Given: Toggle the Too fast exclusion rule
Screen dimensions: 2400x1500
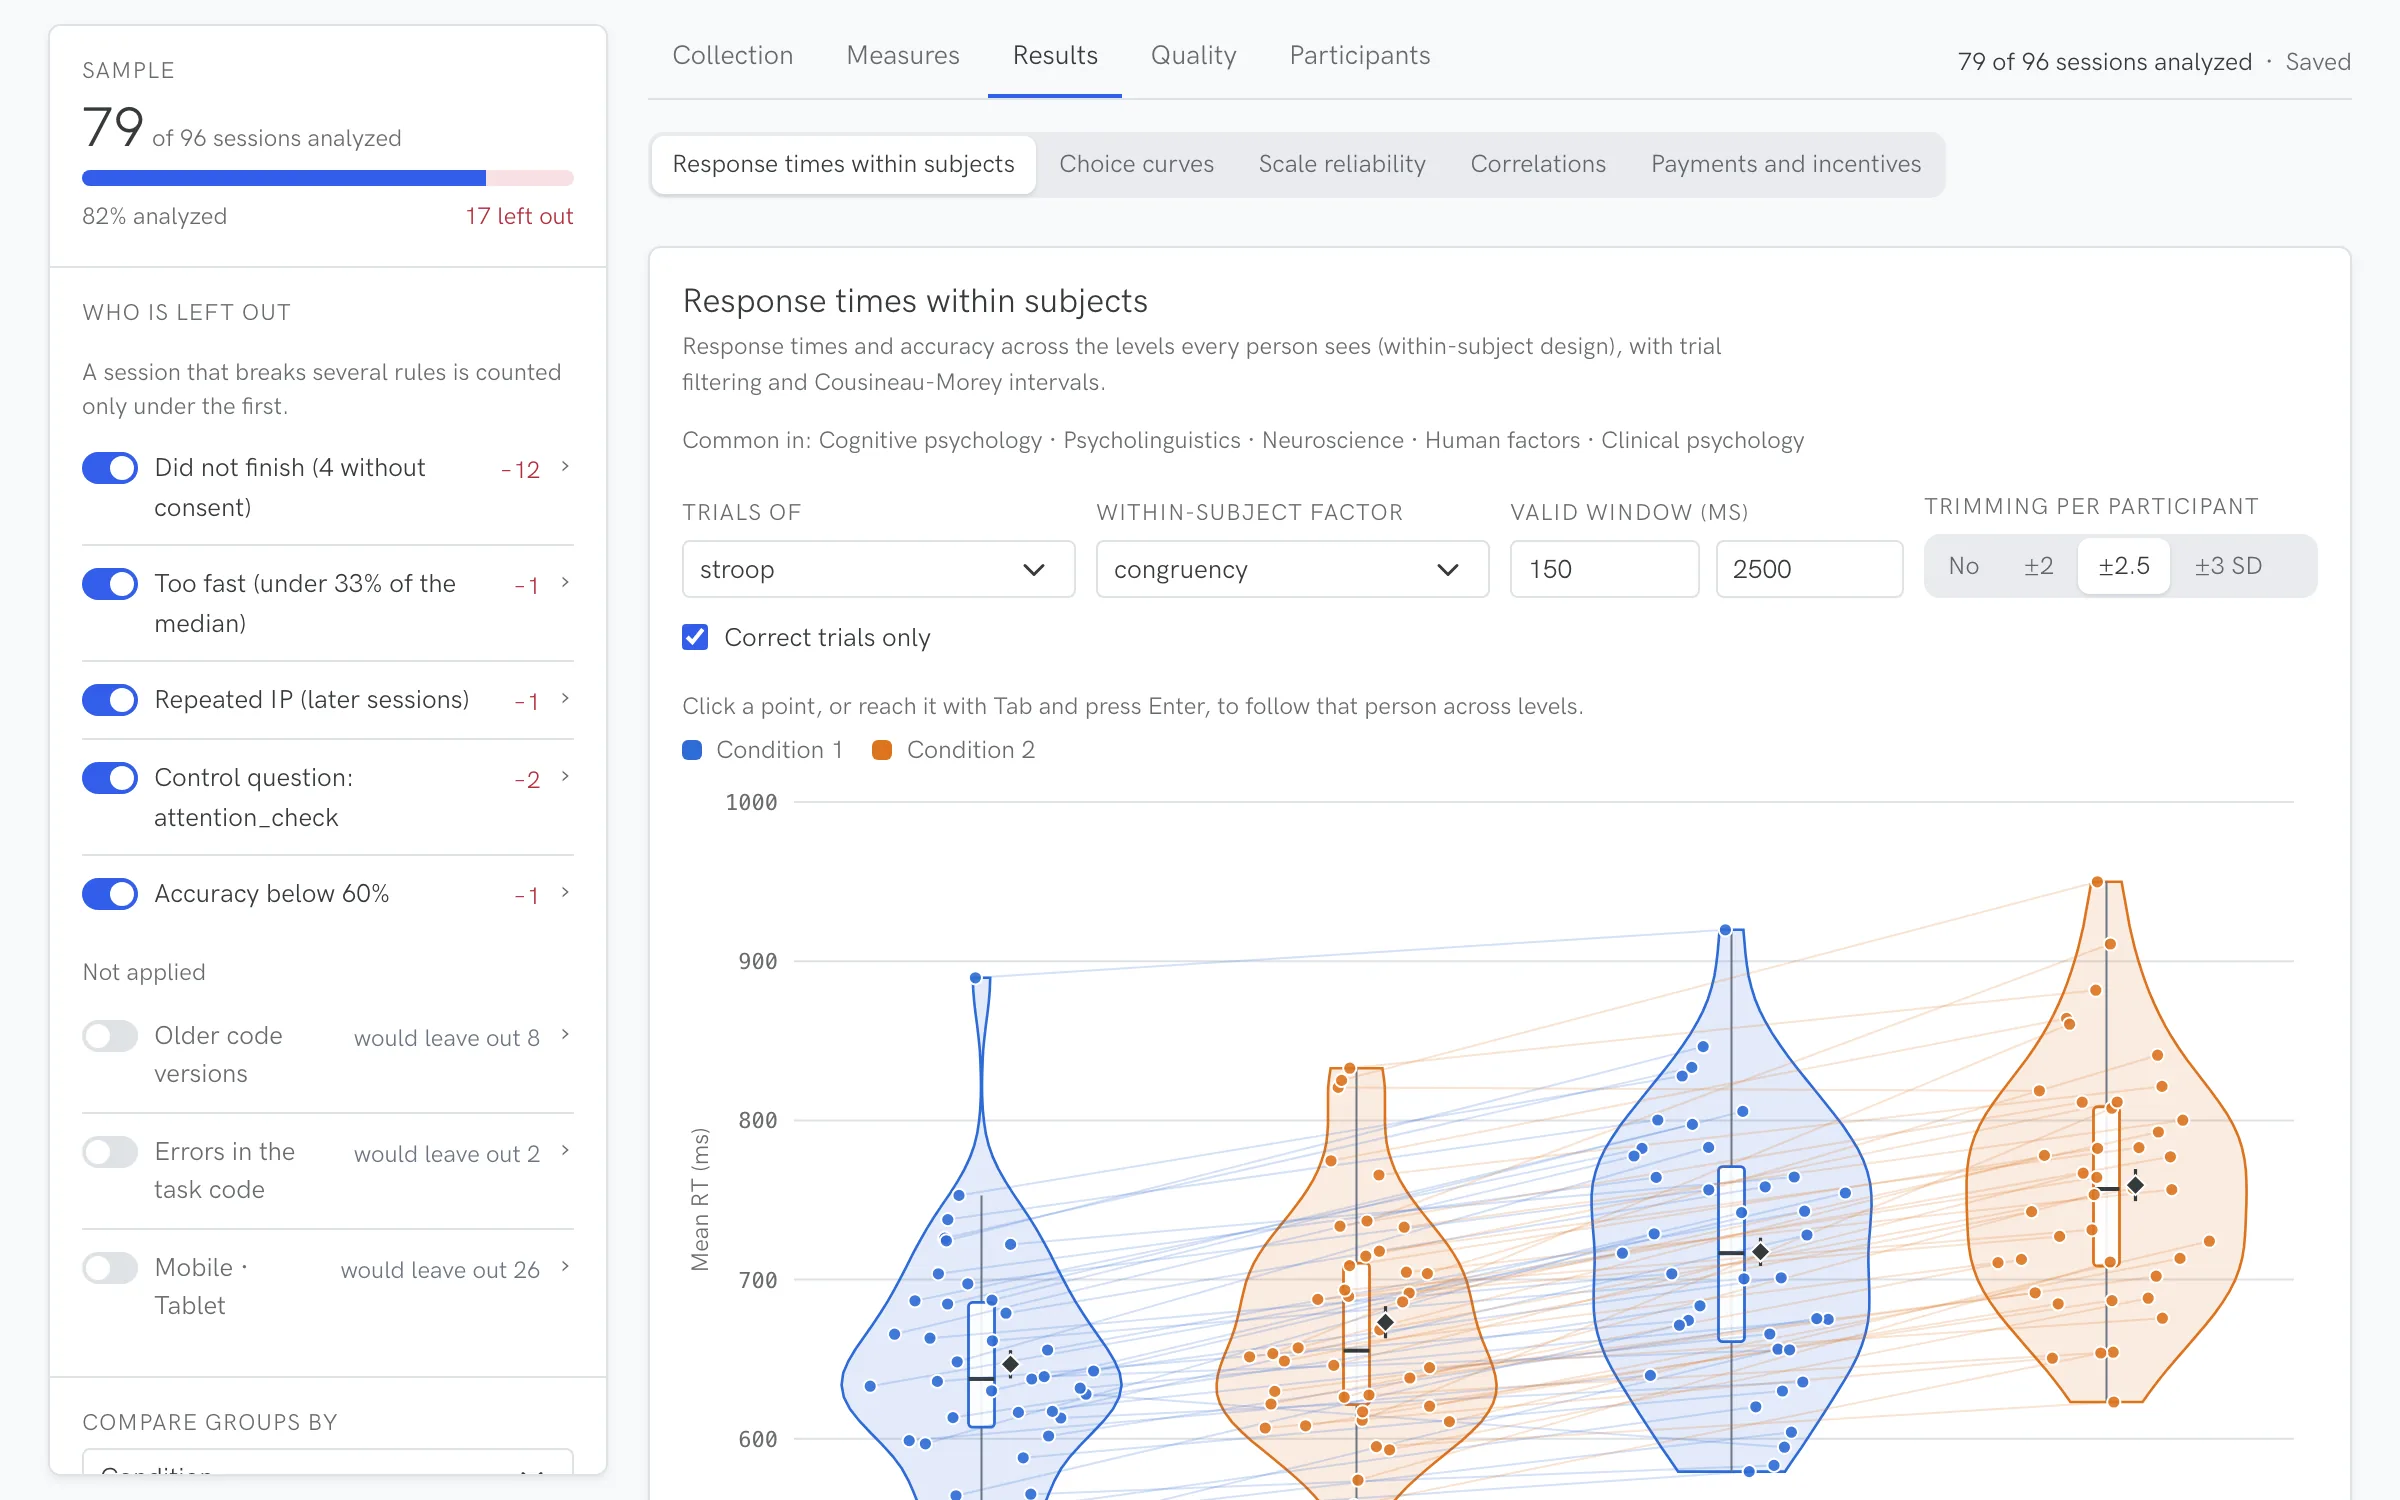Looking at the screenshot, I should click(x=110, y=584).
